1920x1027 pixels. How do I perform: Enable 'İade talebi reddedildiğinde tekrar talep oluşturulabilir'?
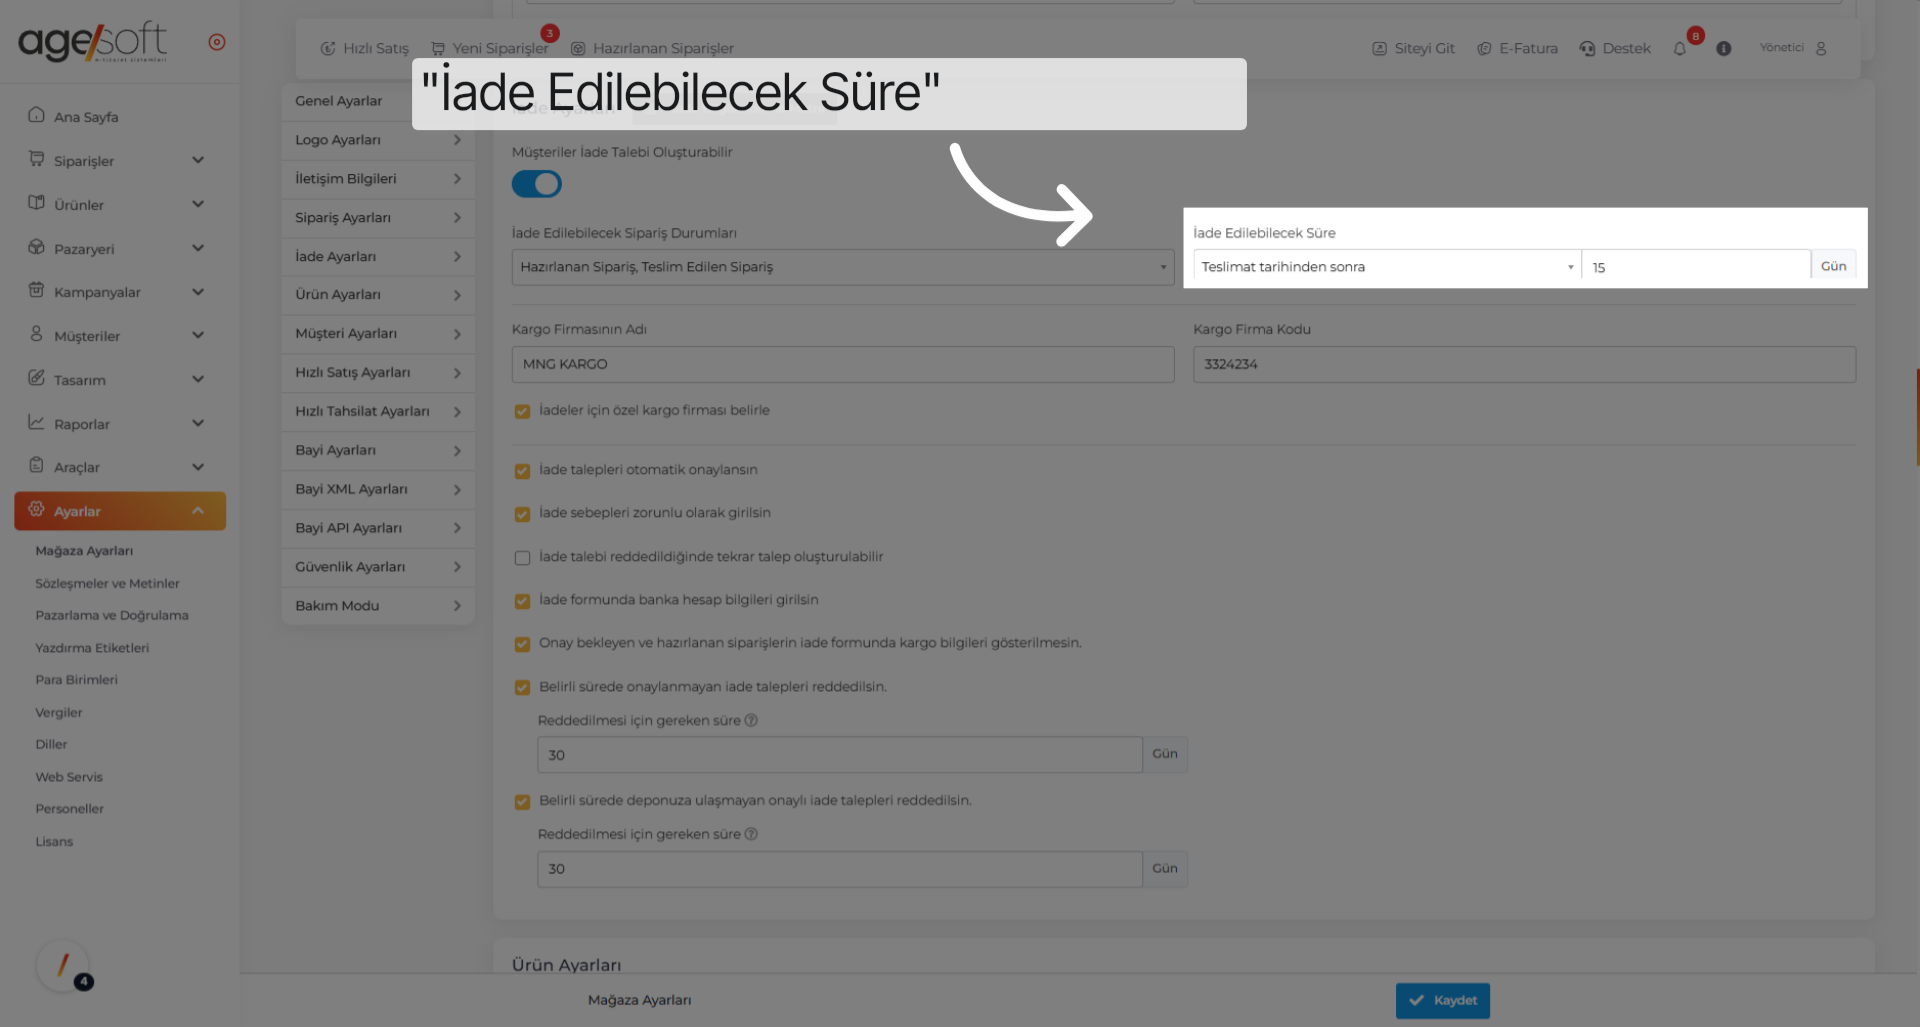522,557
